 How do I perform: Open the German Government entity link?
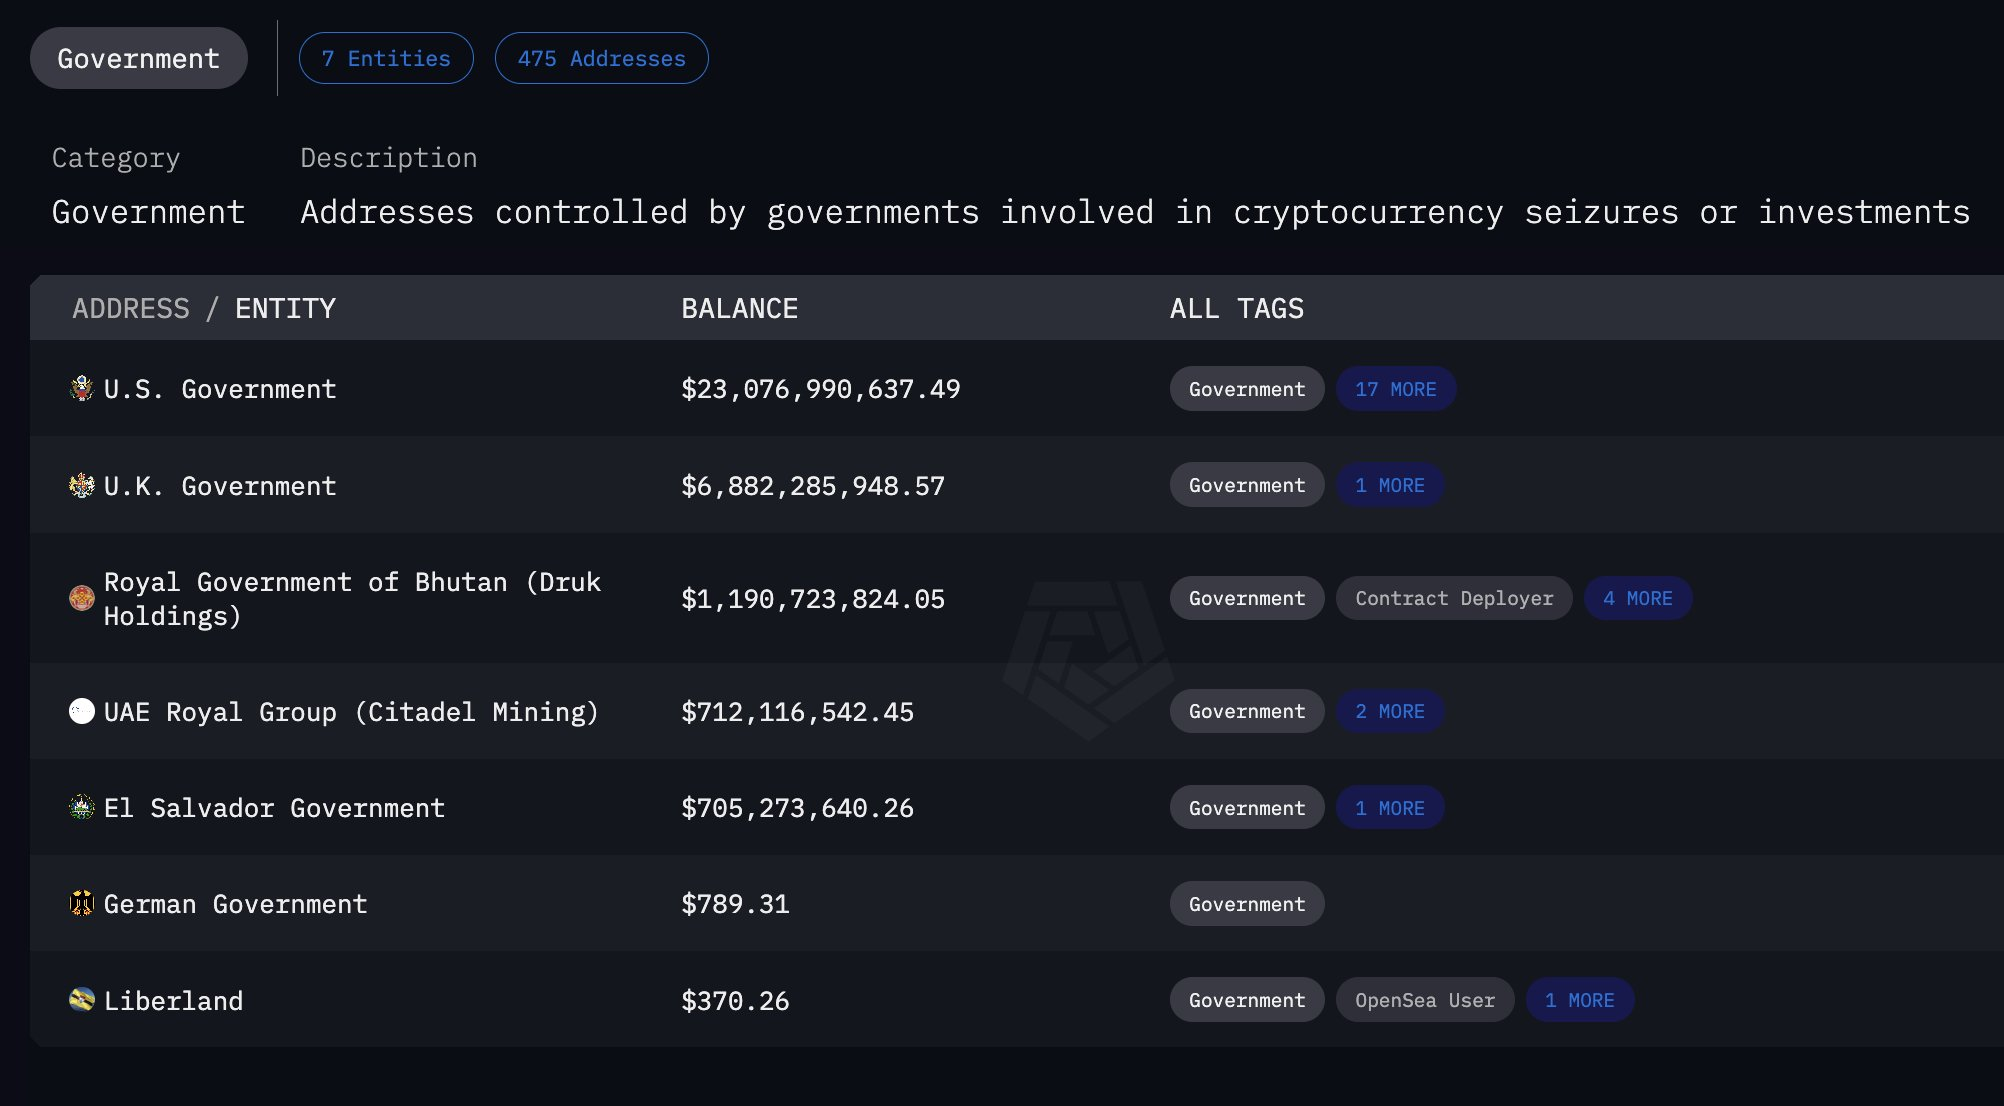pyautogui.click(x=235, y=904)
